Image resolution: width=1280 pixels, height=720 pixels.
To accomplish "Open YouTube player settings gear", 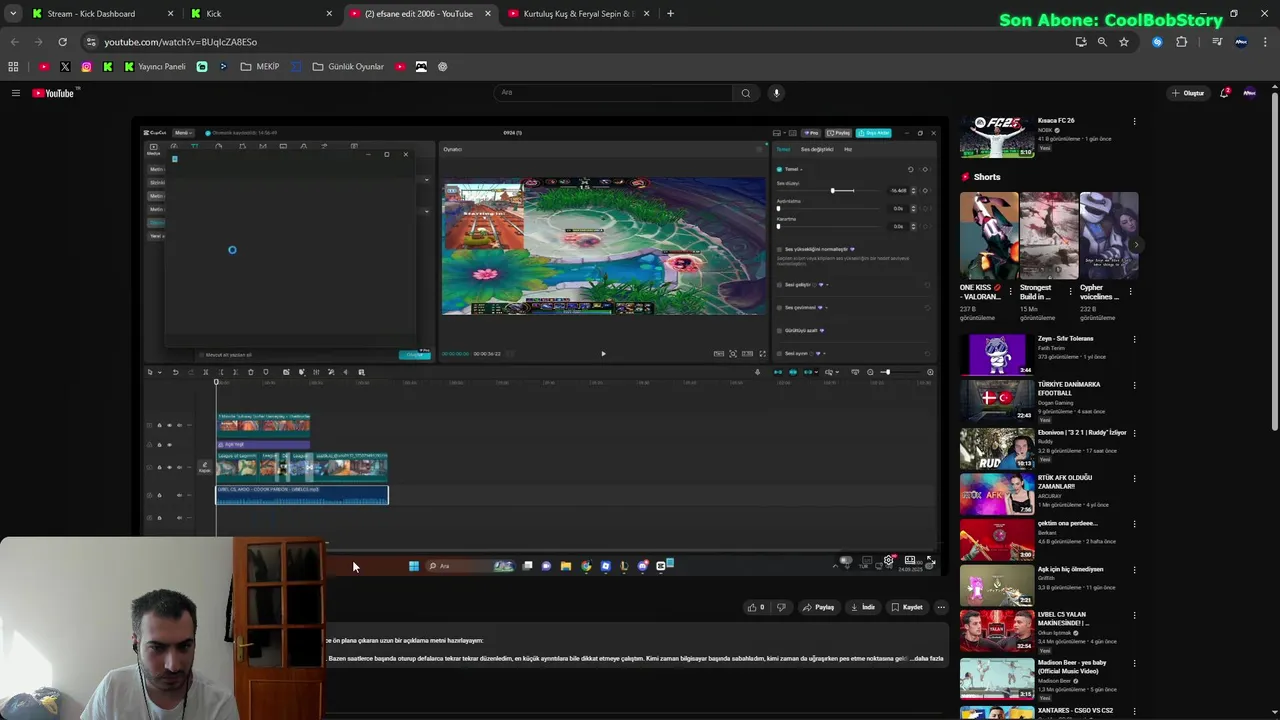I will click(x=888, y=561).
